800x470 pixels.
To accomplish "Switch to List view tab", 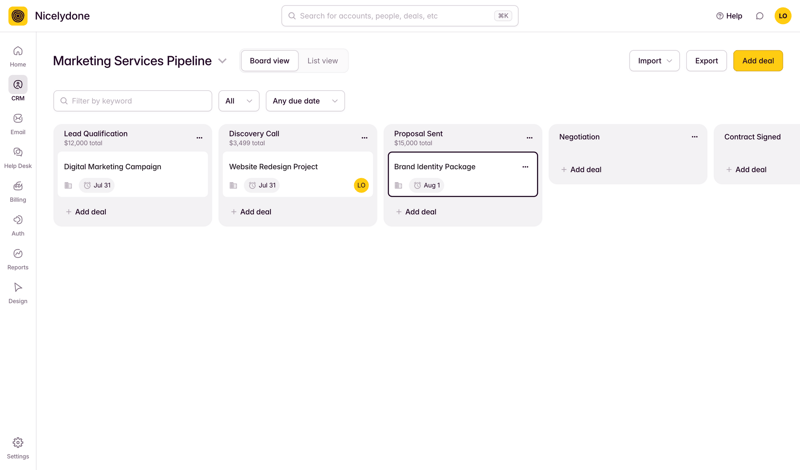I will pyautogui.click(x=322, y=61).
